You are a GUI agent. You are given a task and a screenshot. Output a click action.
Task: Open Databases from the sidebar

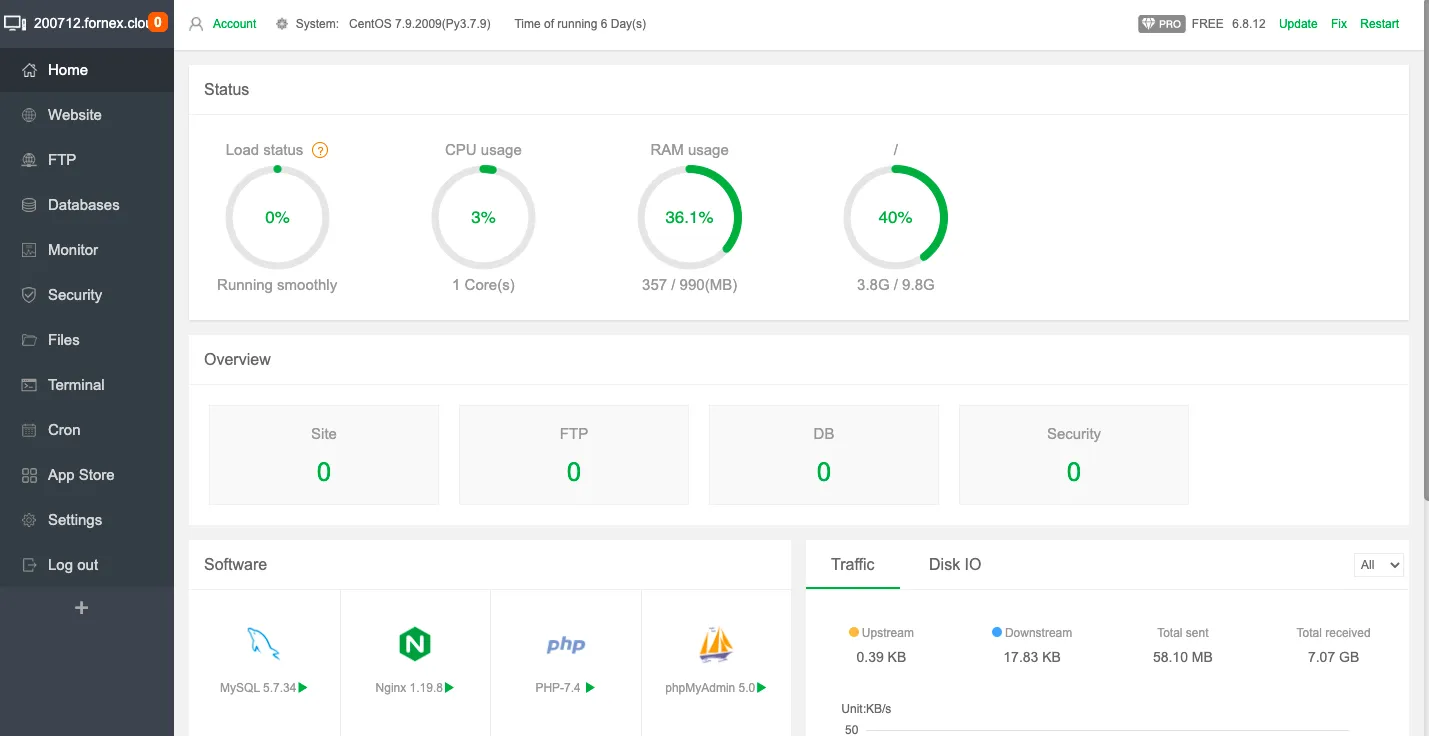pos(83,205)
